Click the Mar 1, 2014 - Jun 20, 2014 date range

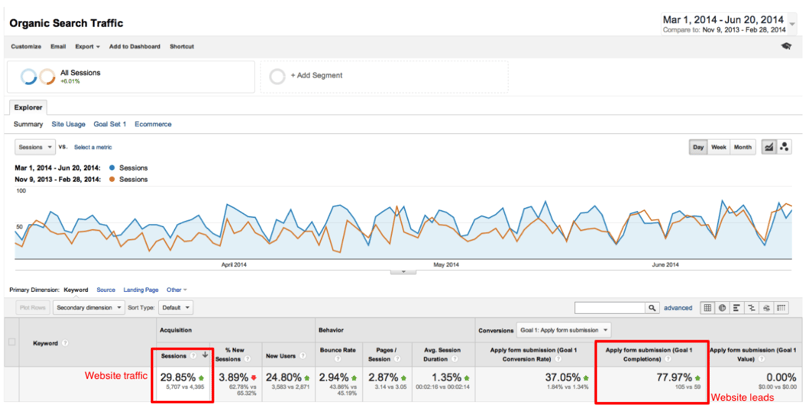click(x=723, y=20)
